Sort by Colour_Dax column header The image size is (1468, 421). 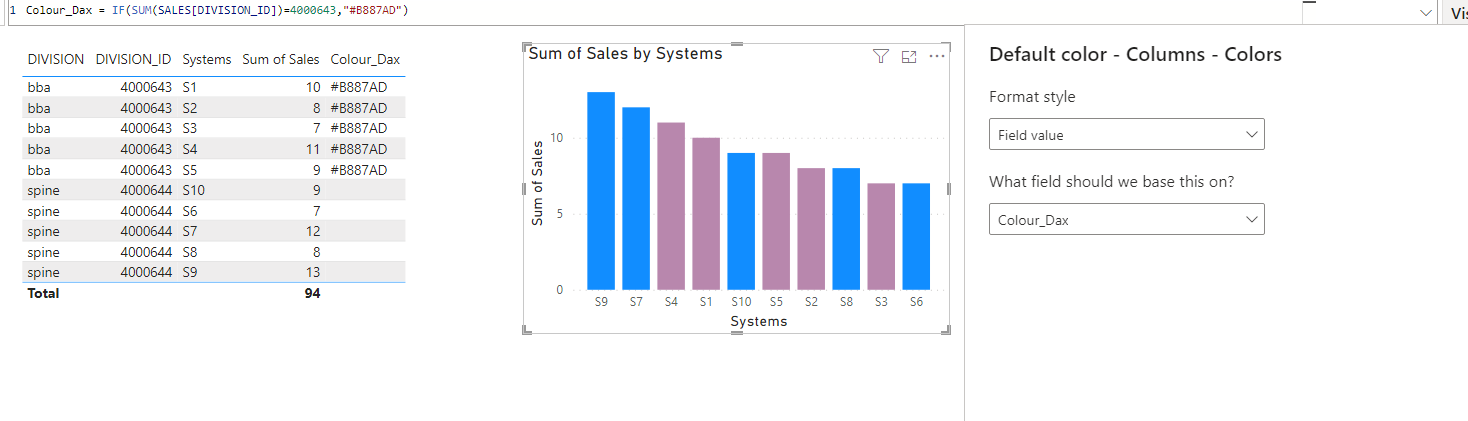[365, 60]
